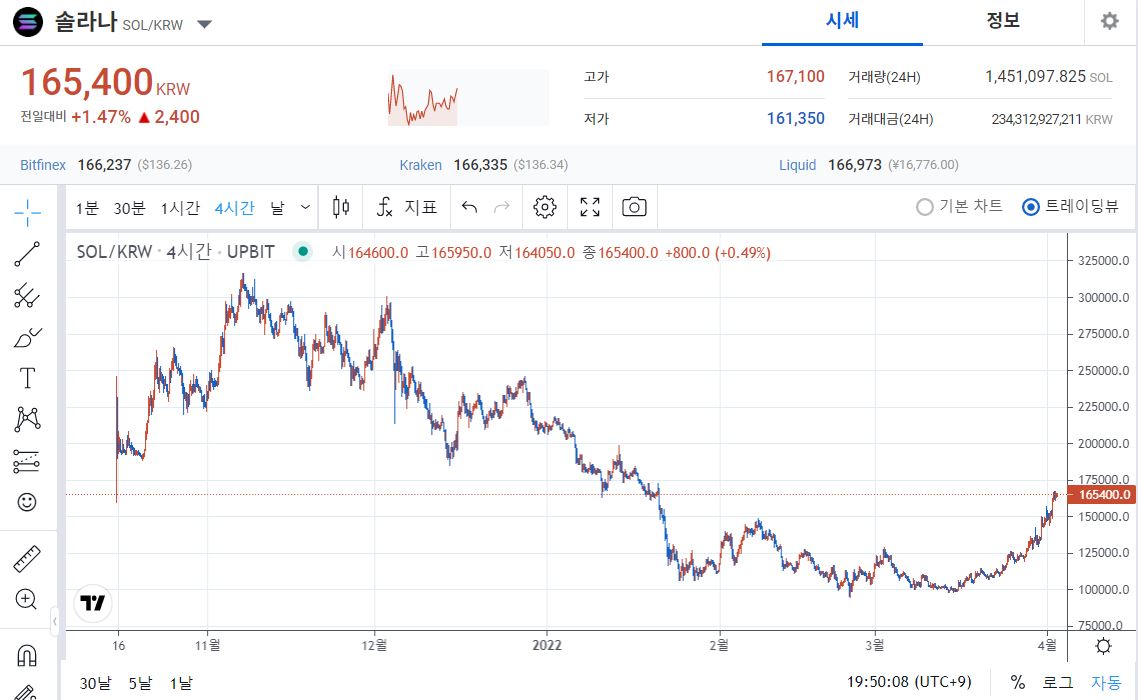
Task: Set interval to 4시간
Action: 234,208
